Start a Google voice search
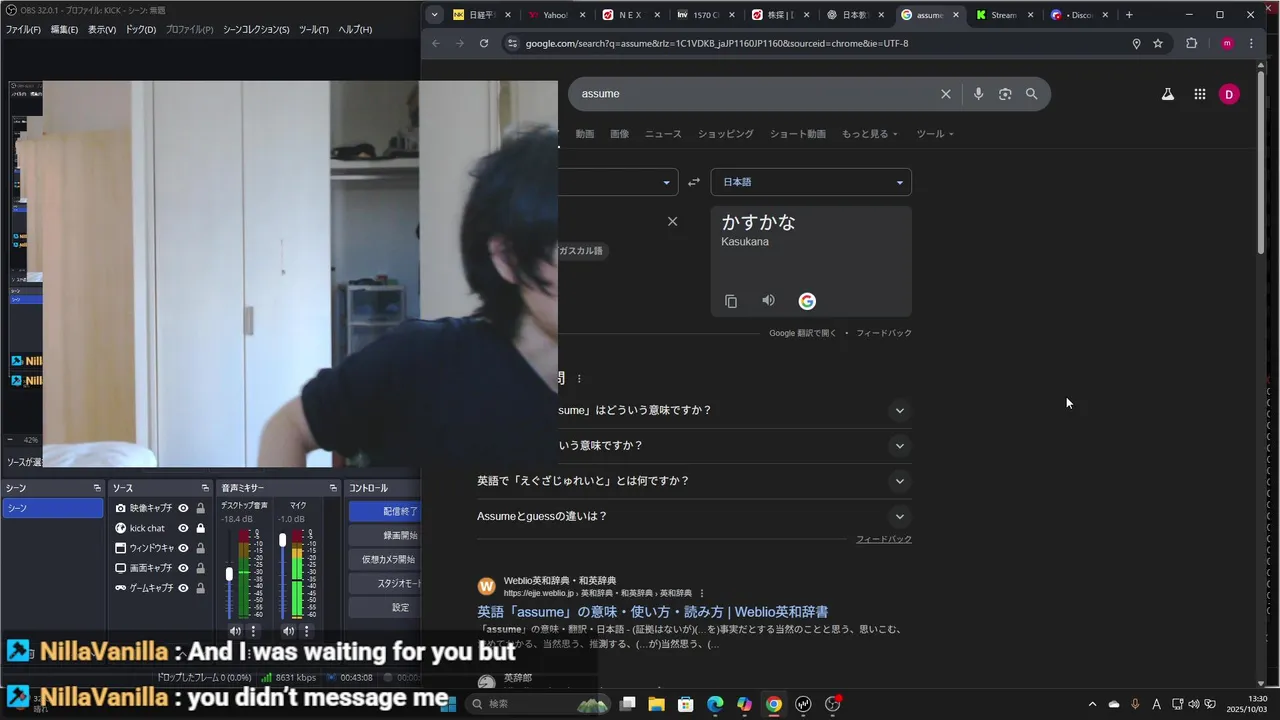 coord(978,94)
